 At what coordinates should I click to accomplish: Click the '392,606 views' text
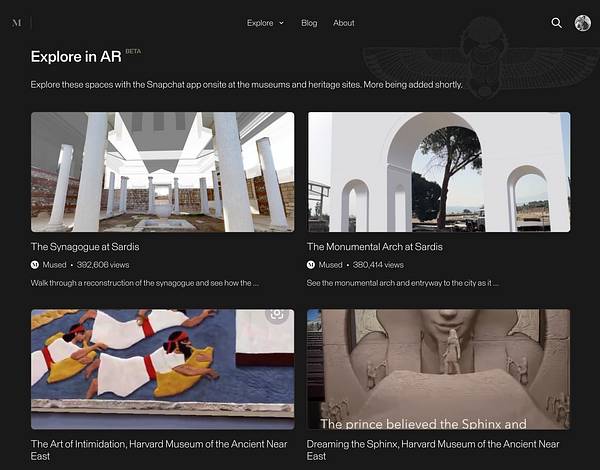point(103,265)
